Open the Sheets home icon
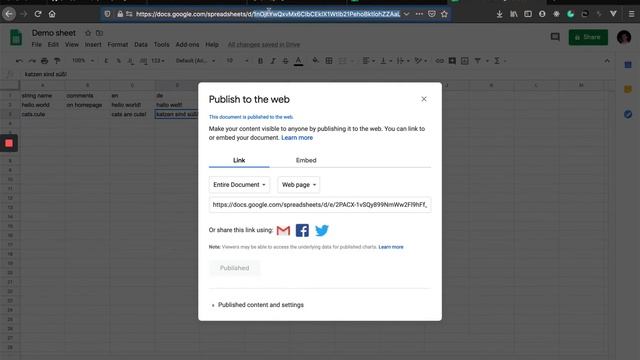The height and width of the screenshot is (360, 640). point(16,37)
